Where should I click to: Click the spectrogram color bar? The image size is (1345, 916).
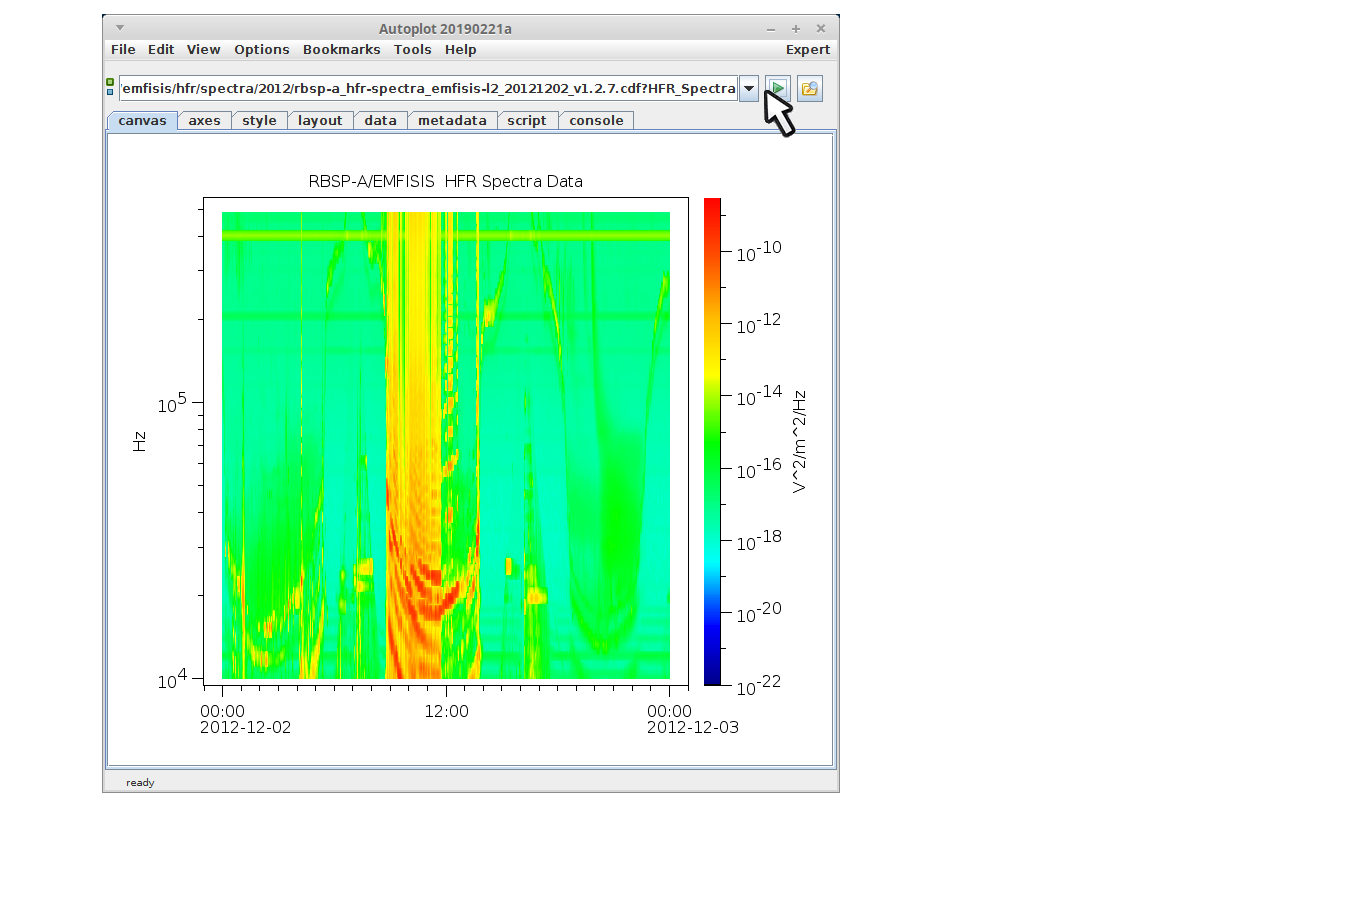(712, 441)
